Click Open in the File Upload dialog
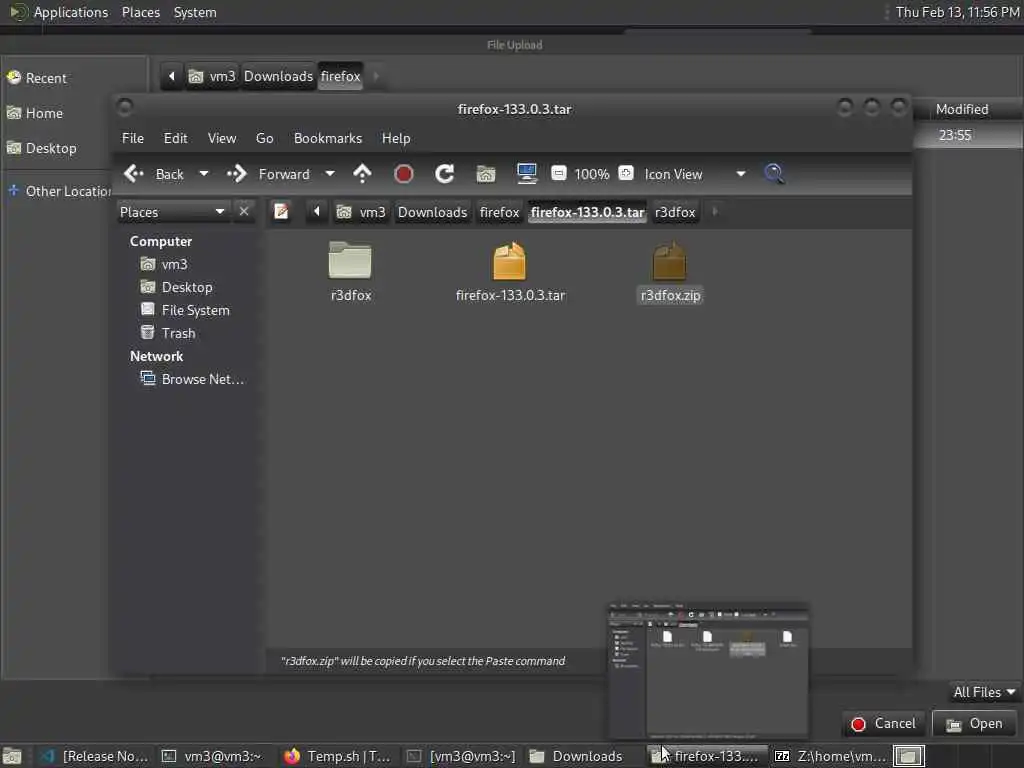The width and height of the screenshot is (1024, 768). pyautogui.click(x=974, y=724)
